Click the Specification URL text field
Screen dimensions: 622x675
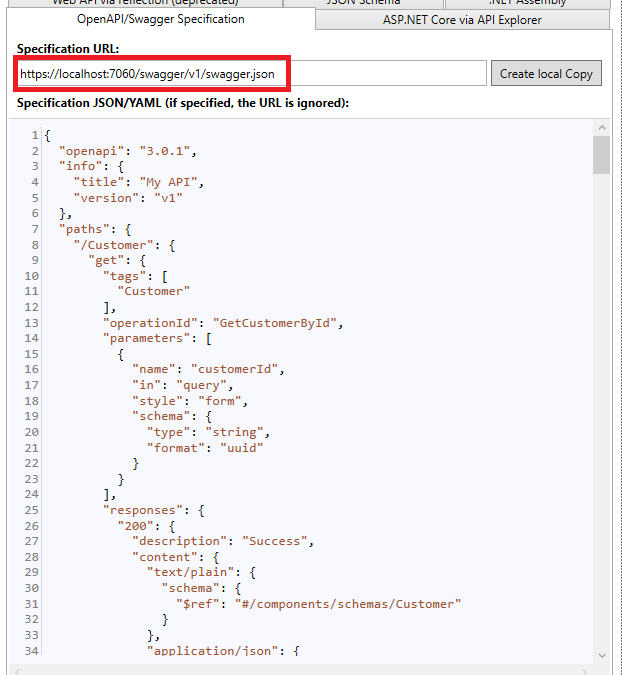(x=250, y=73)
